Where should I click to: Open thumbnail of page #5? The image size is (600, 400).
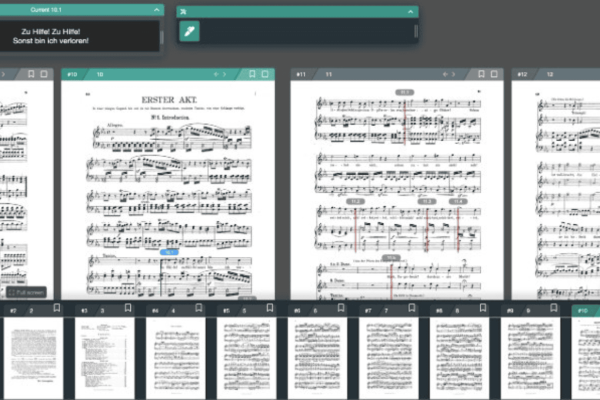[246, 358]
